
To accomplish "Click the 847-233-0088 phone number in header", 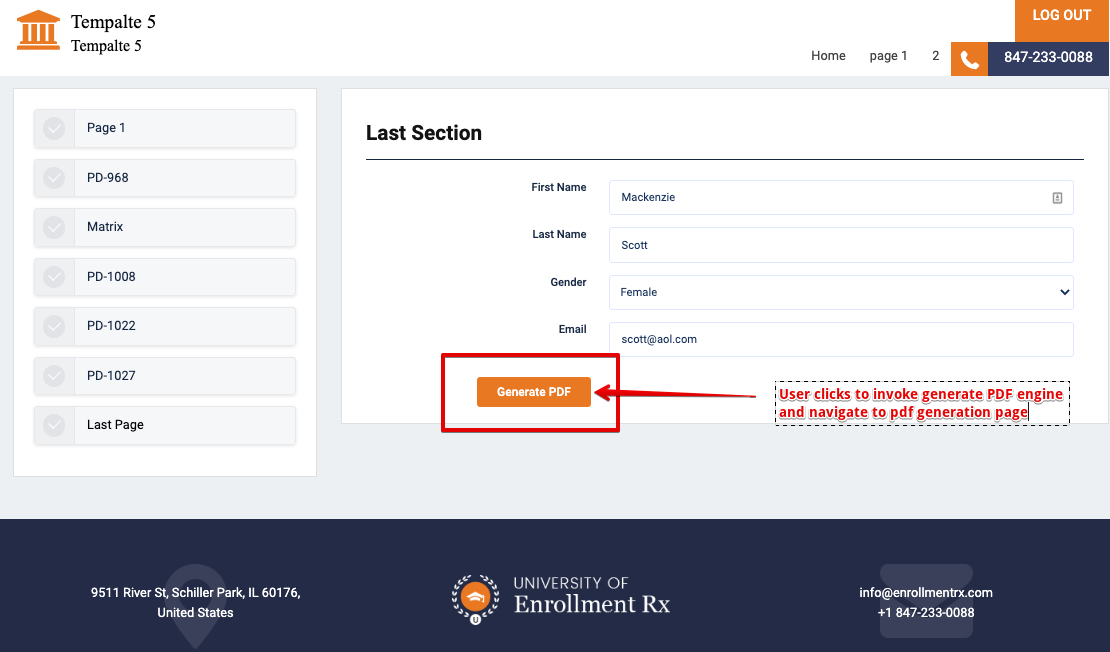I will pyautogui.click(x=1048, y=58).
